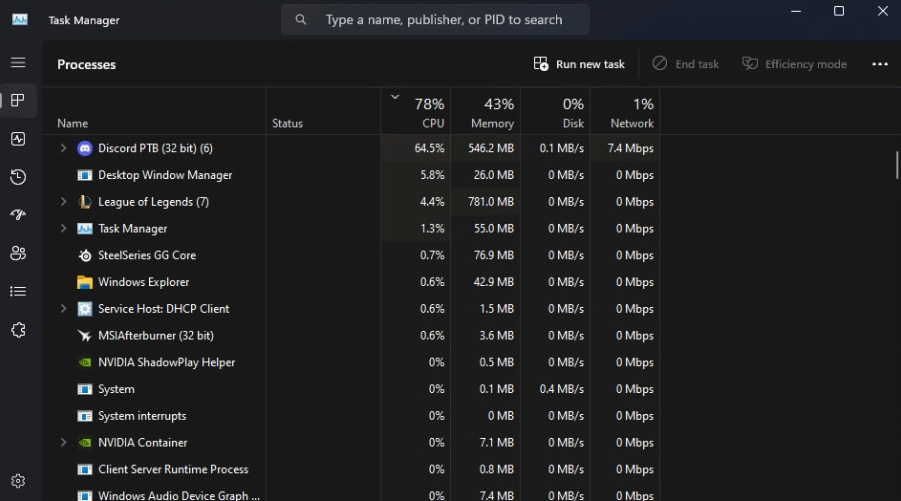
Task: Sort processes by Status column
Action: (287, 124)
